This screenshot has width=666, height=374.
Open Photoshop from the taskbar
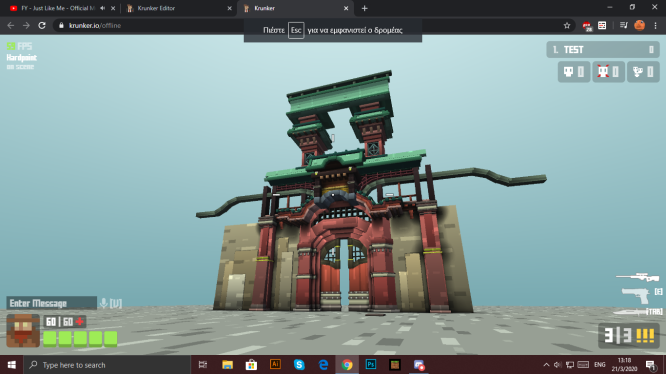[x=371, y=365]
